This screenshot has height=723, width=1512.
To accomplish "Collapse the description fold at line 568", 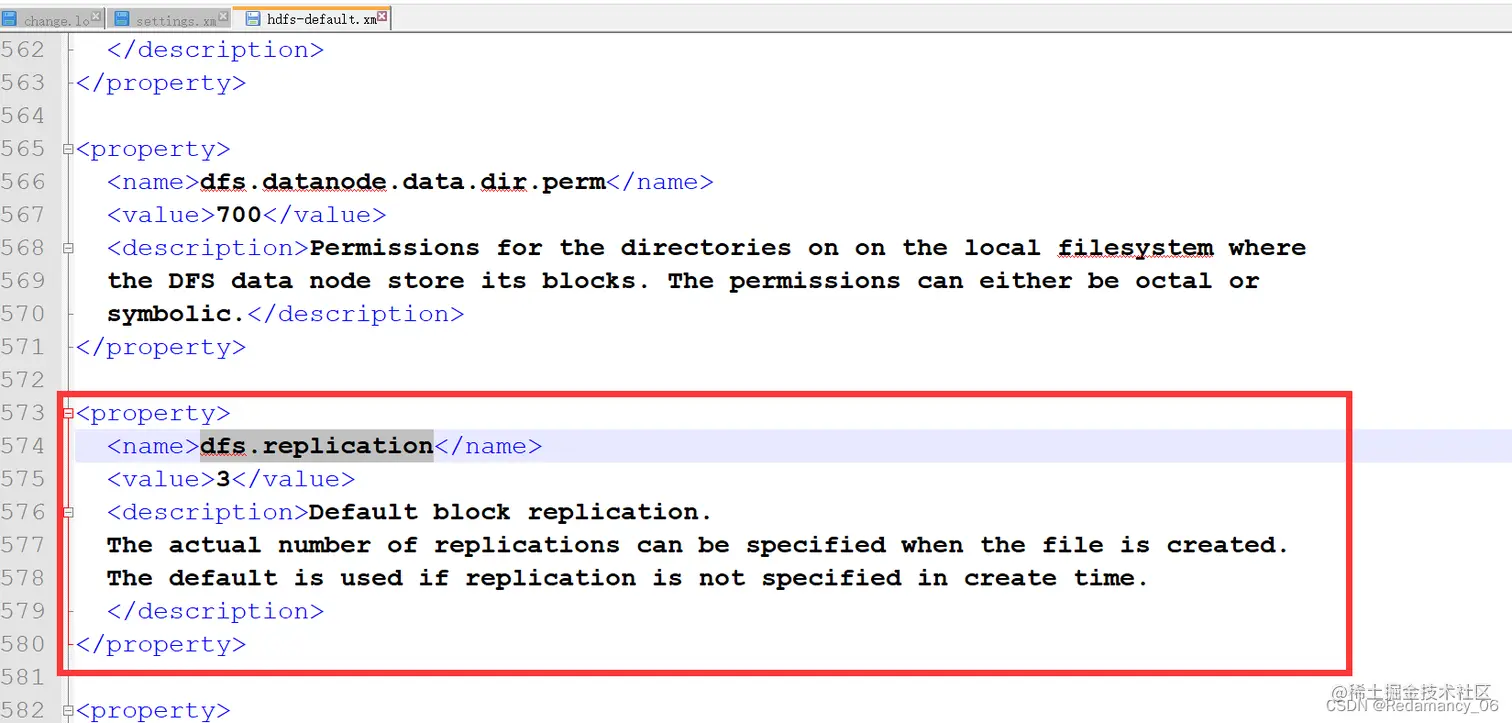I will (x=68, y=248).
